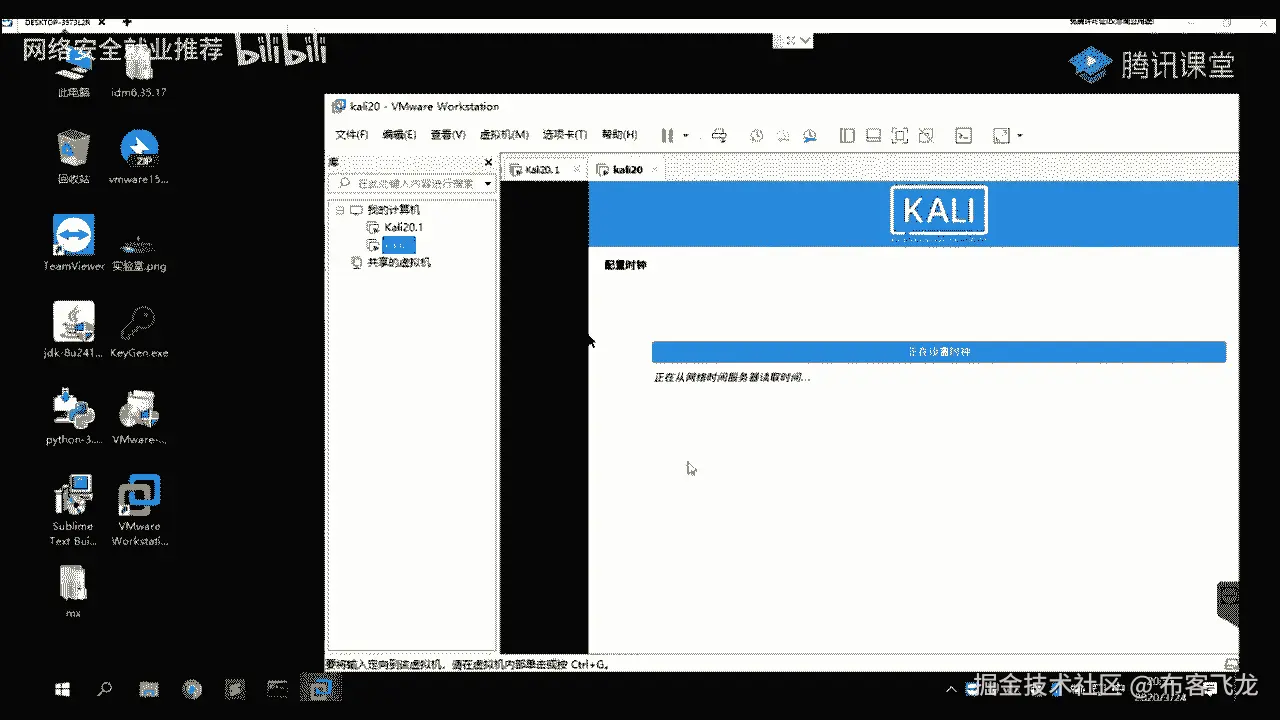This screenshot has height=720, width=1280.
Task: Open the 虚拟机(M) menu
Action: pos(504,135)
